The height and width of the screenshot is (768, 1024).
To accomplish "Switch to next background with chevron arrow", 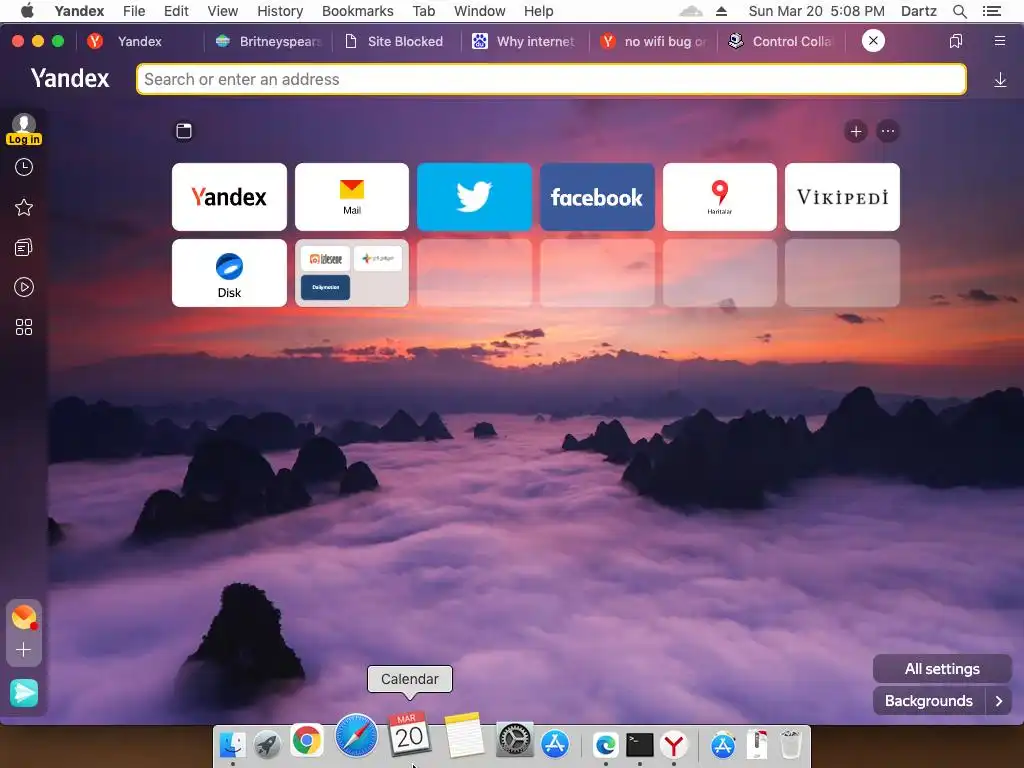I will click(x=999, y=701).
